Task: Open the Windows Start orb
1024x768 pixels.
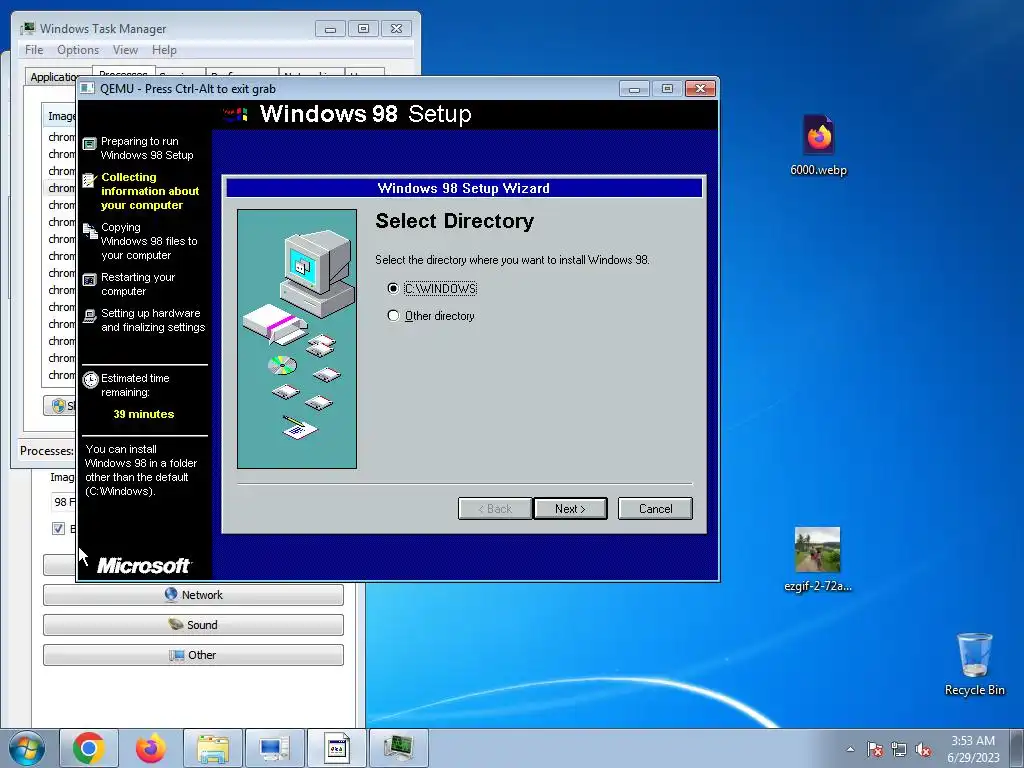Action: (x=27, y=748)
